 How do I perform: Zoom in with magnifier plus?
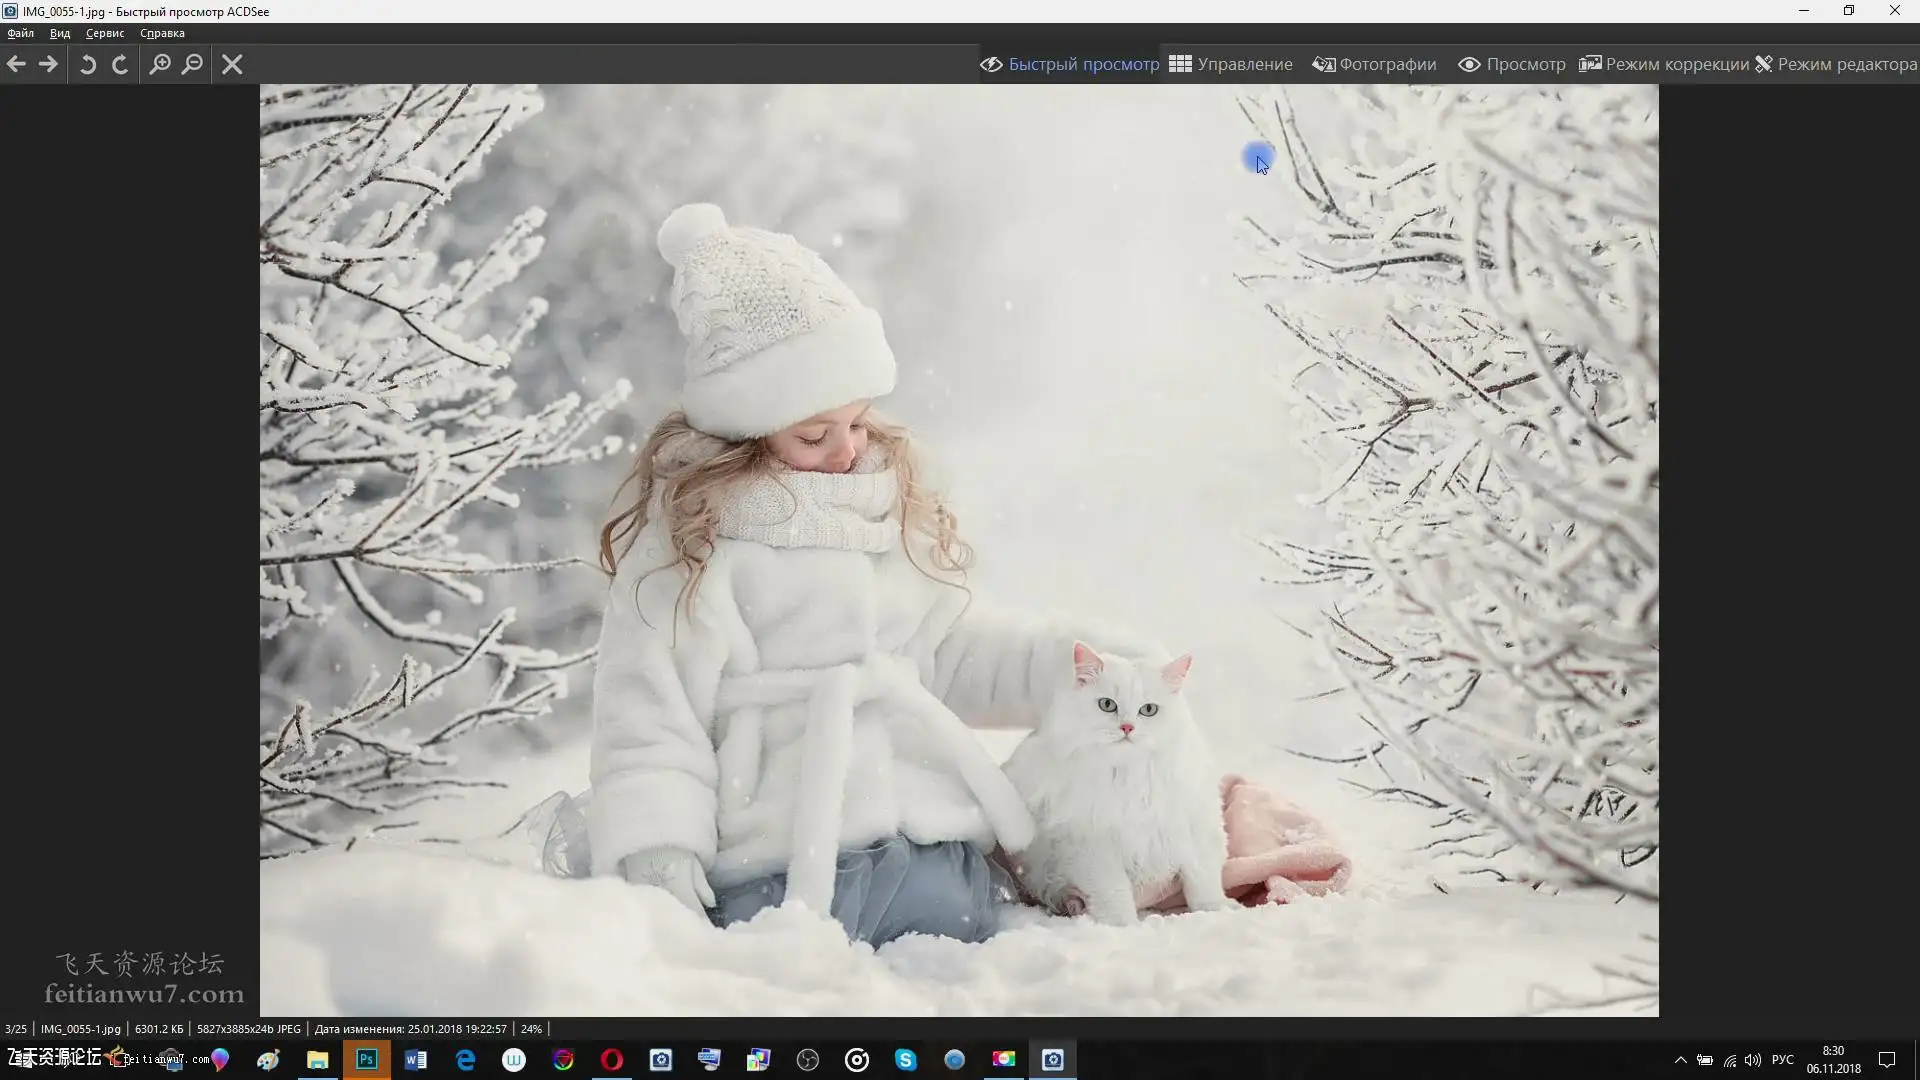point(160,64)
